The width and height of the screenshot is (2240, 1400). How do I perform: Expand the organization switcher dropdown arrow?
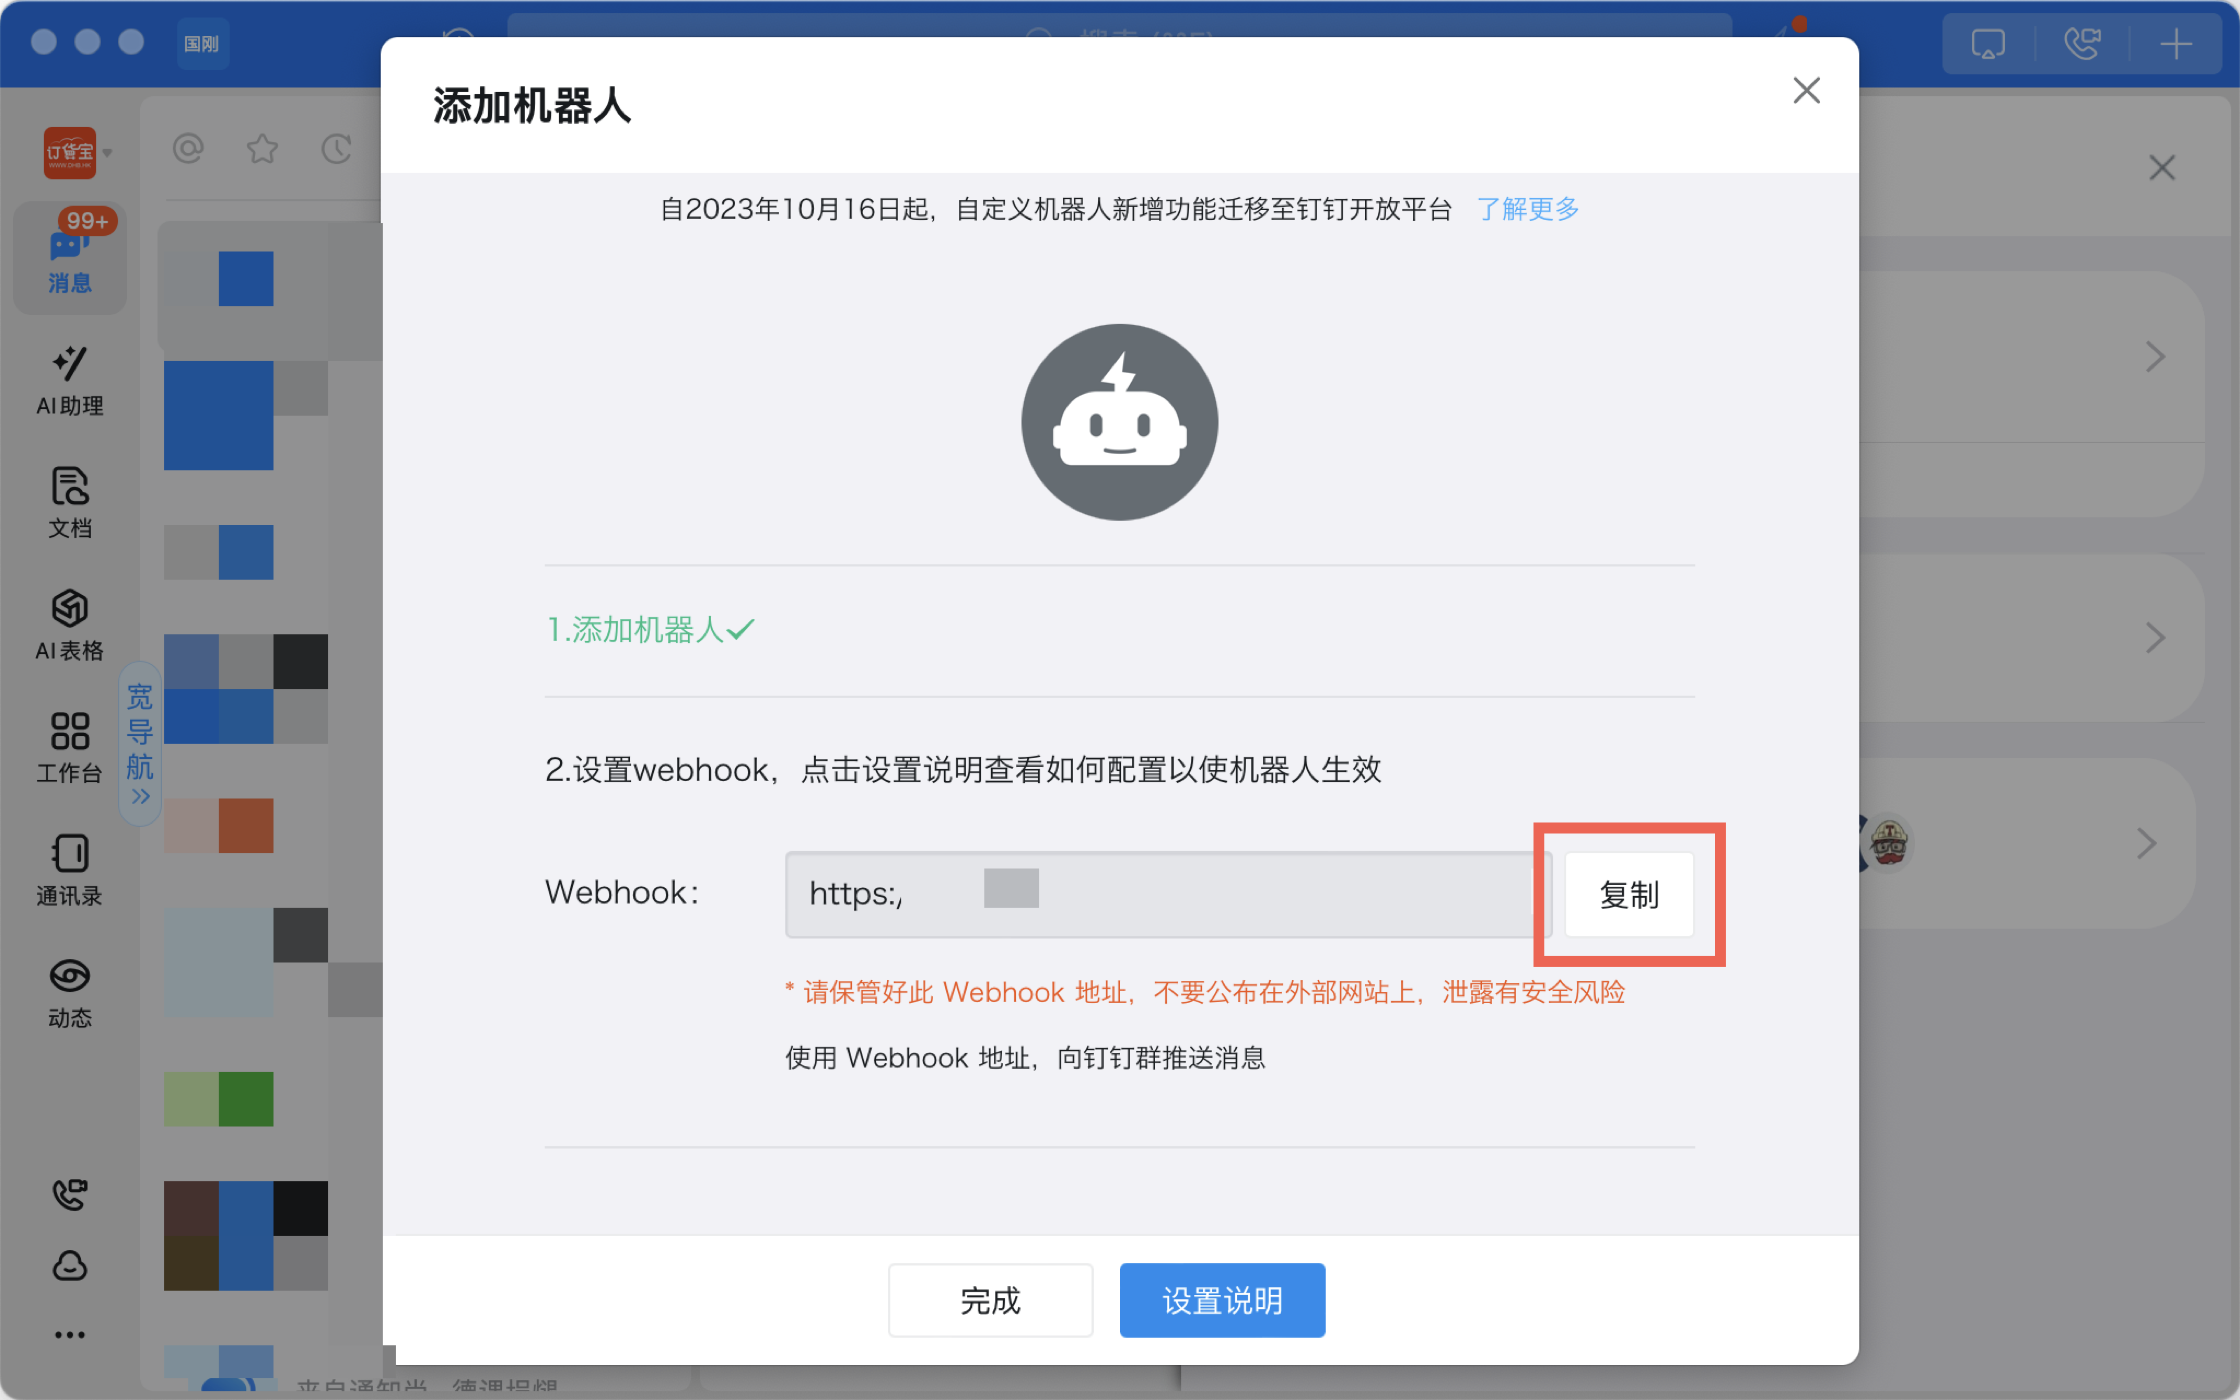(108, 153)
